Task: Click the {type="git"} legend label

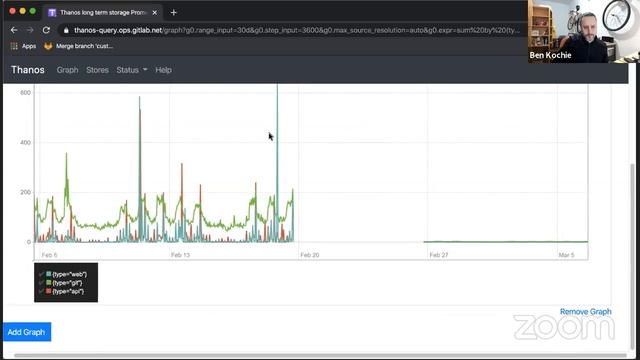Action: [x=67, y=283]
